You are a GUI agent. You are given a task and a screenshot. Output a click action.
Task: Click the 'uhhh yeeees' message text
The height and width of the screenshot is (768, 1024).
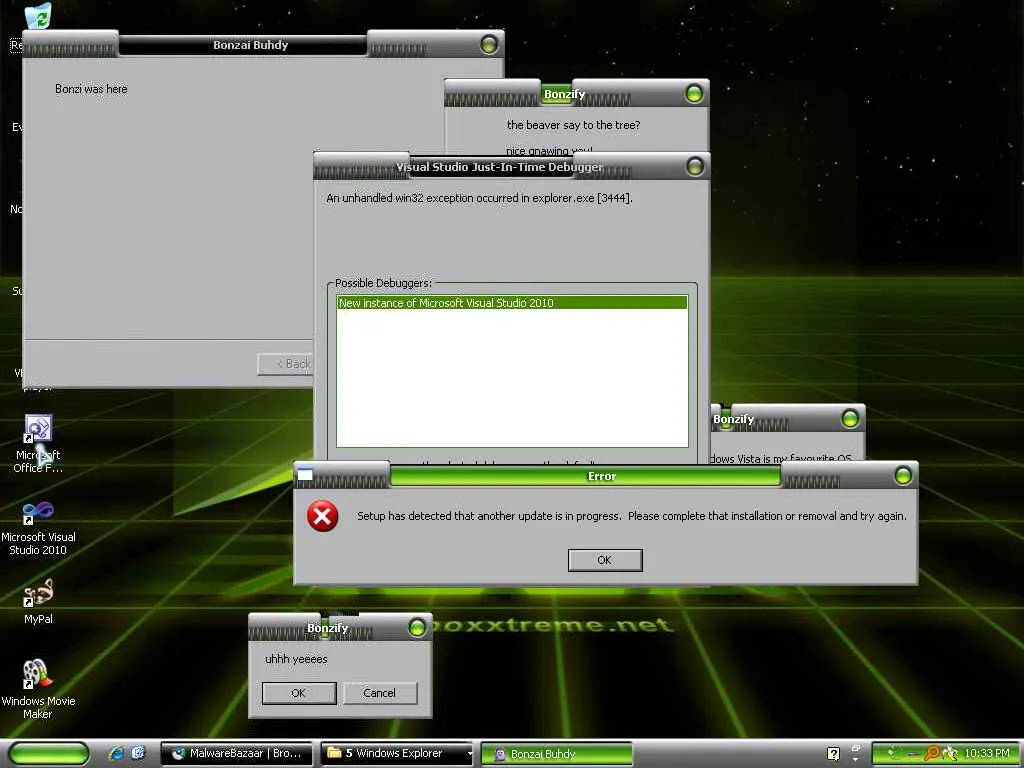(296, 659)
